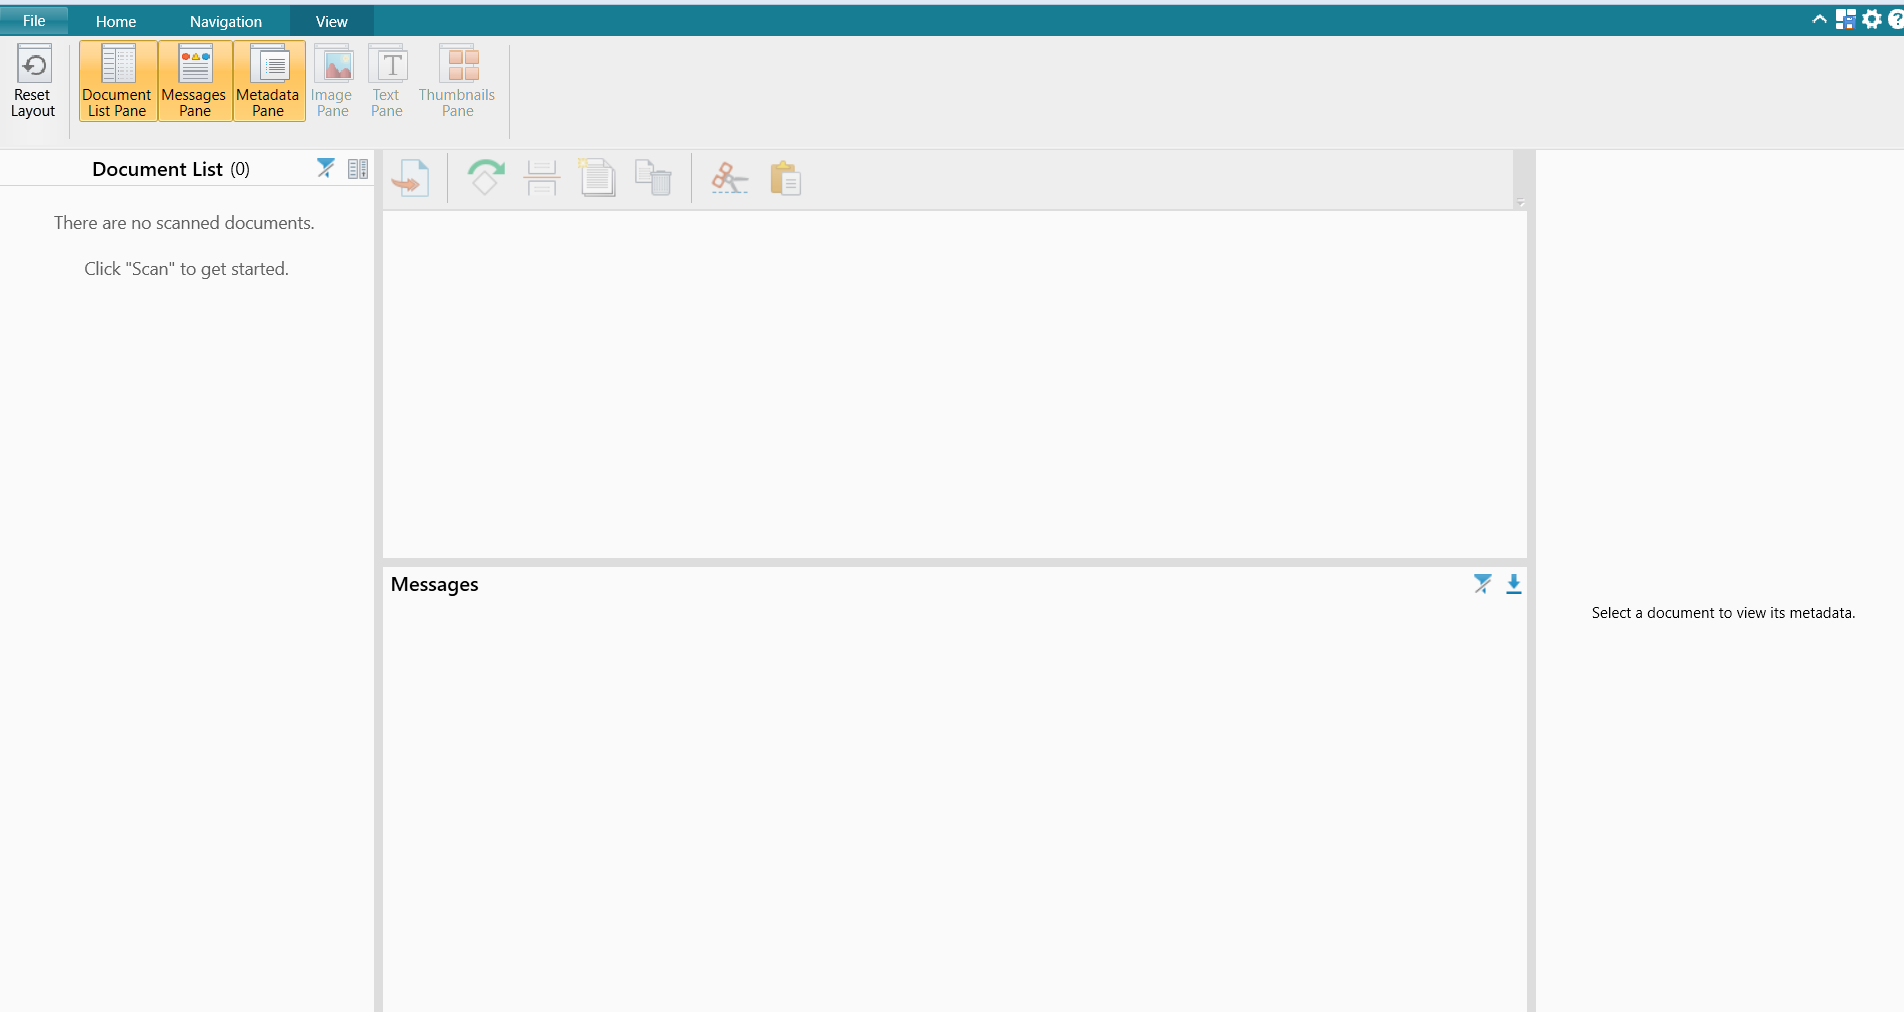Open settings via the gear icon

tap(1872, 19)
